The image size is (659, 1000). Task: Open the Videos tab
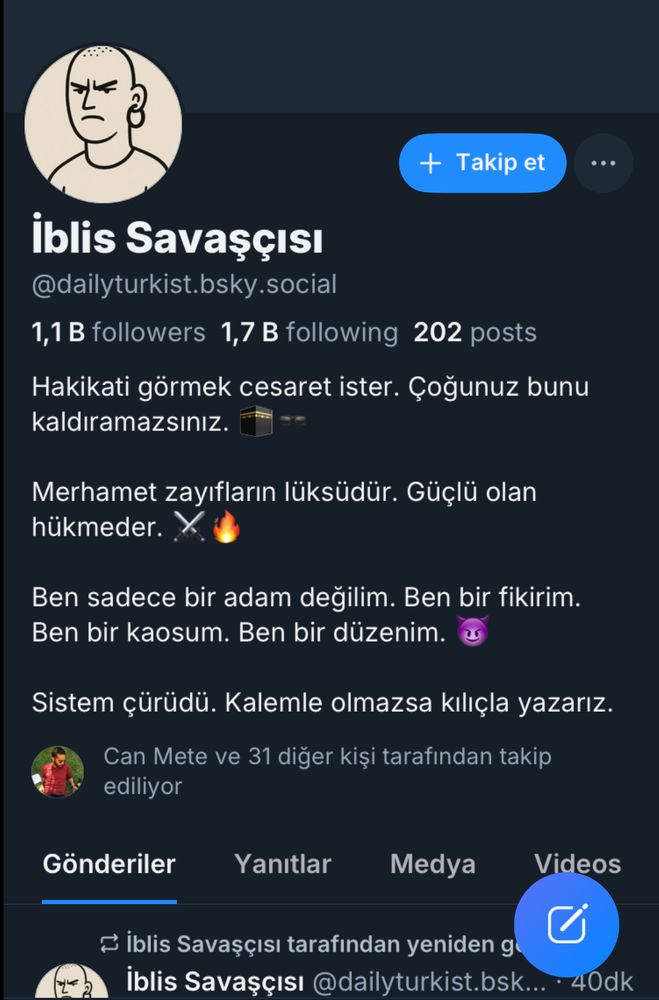pyautogui.click(x=577, y=865)
